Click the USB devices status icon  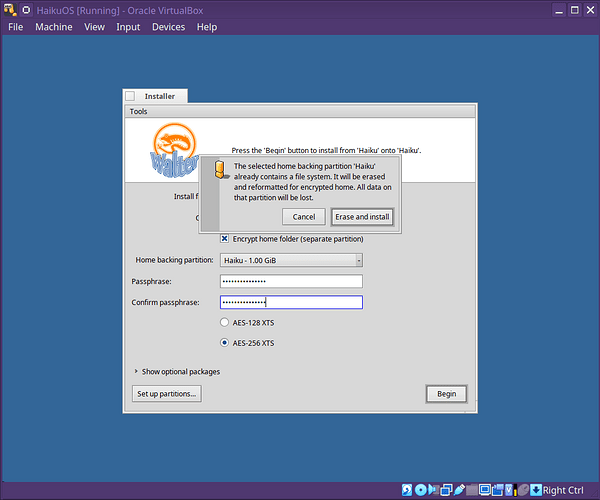[460, 490]
